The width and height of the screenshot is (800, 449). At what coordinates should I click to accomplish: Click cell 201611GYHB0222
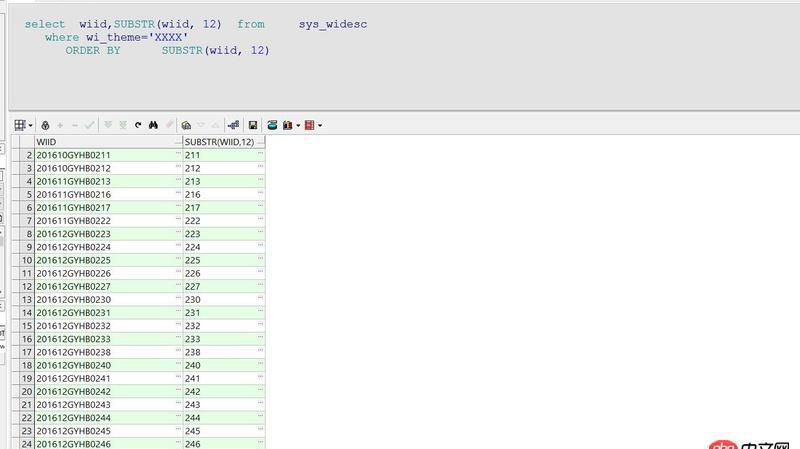click(x=108, y=221)
